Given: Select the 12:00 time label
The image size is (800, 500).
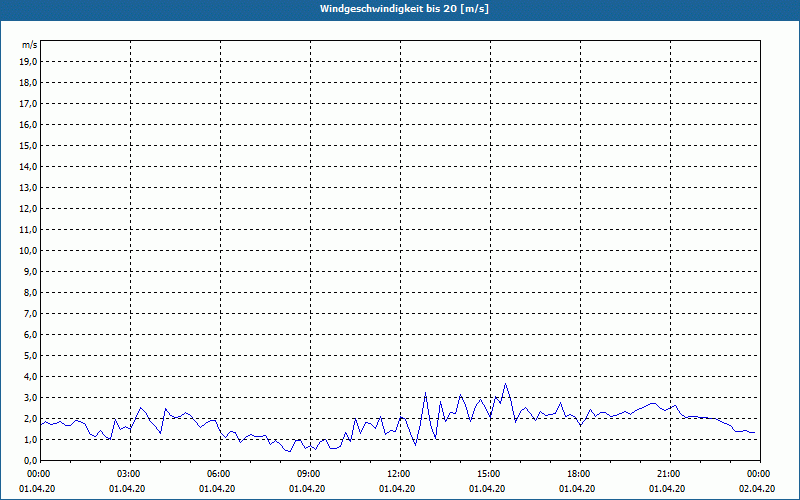Looking at the screenshot, I should point(400,474).
